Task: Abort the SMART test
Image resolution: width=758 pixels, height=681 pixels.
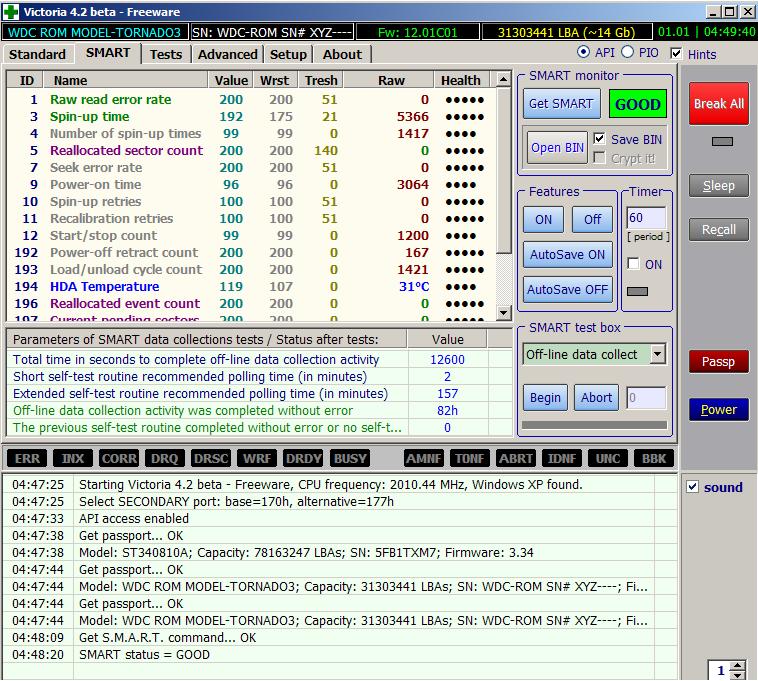Action: click(596, 397)
